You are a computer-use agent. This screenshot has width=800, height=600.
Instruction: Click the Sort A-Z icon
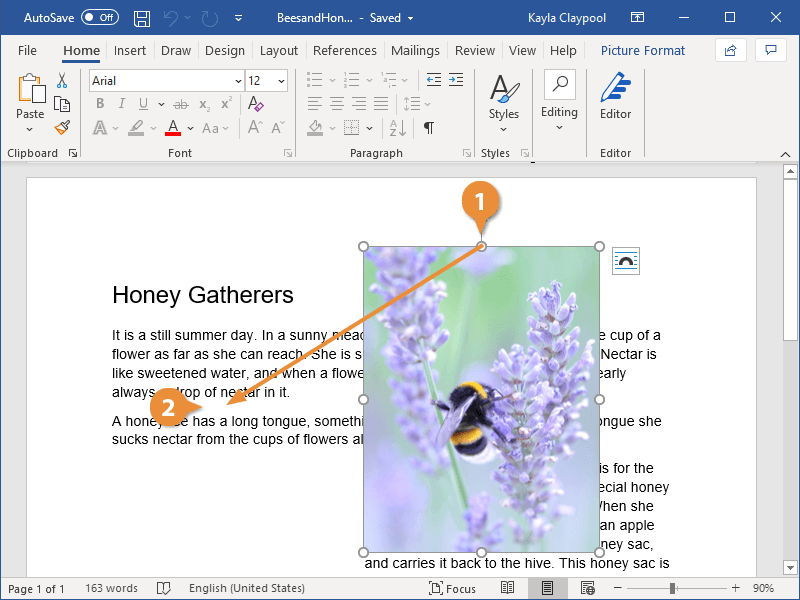(397, 127)
